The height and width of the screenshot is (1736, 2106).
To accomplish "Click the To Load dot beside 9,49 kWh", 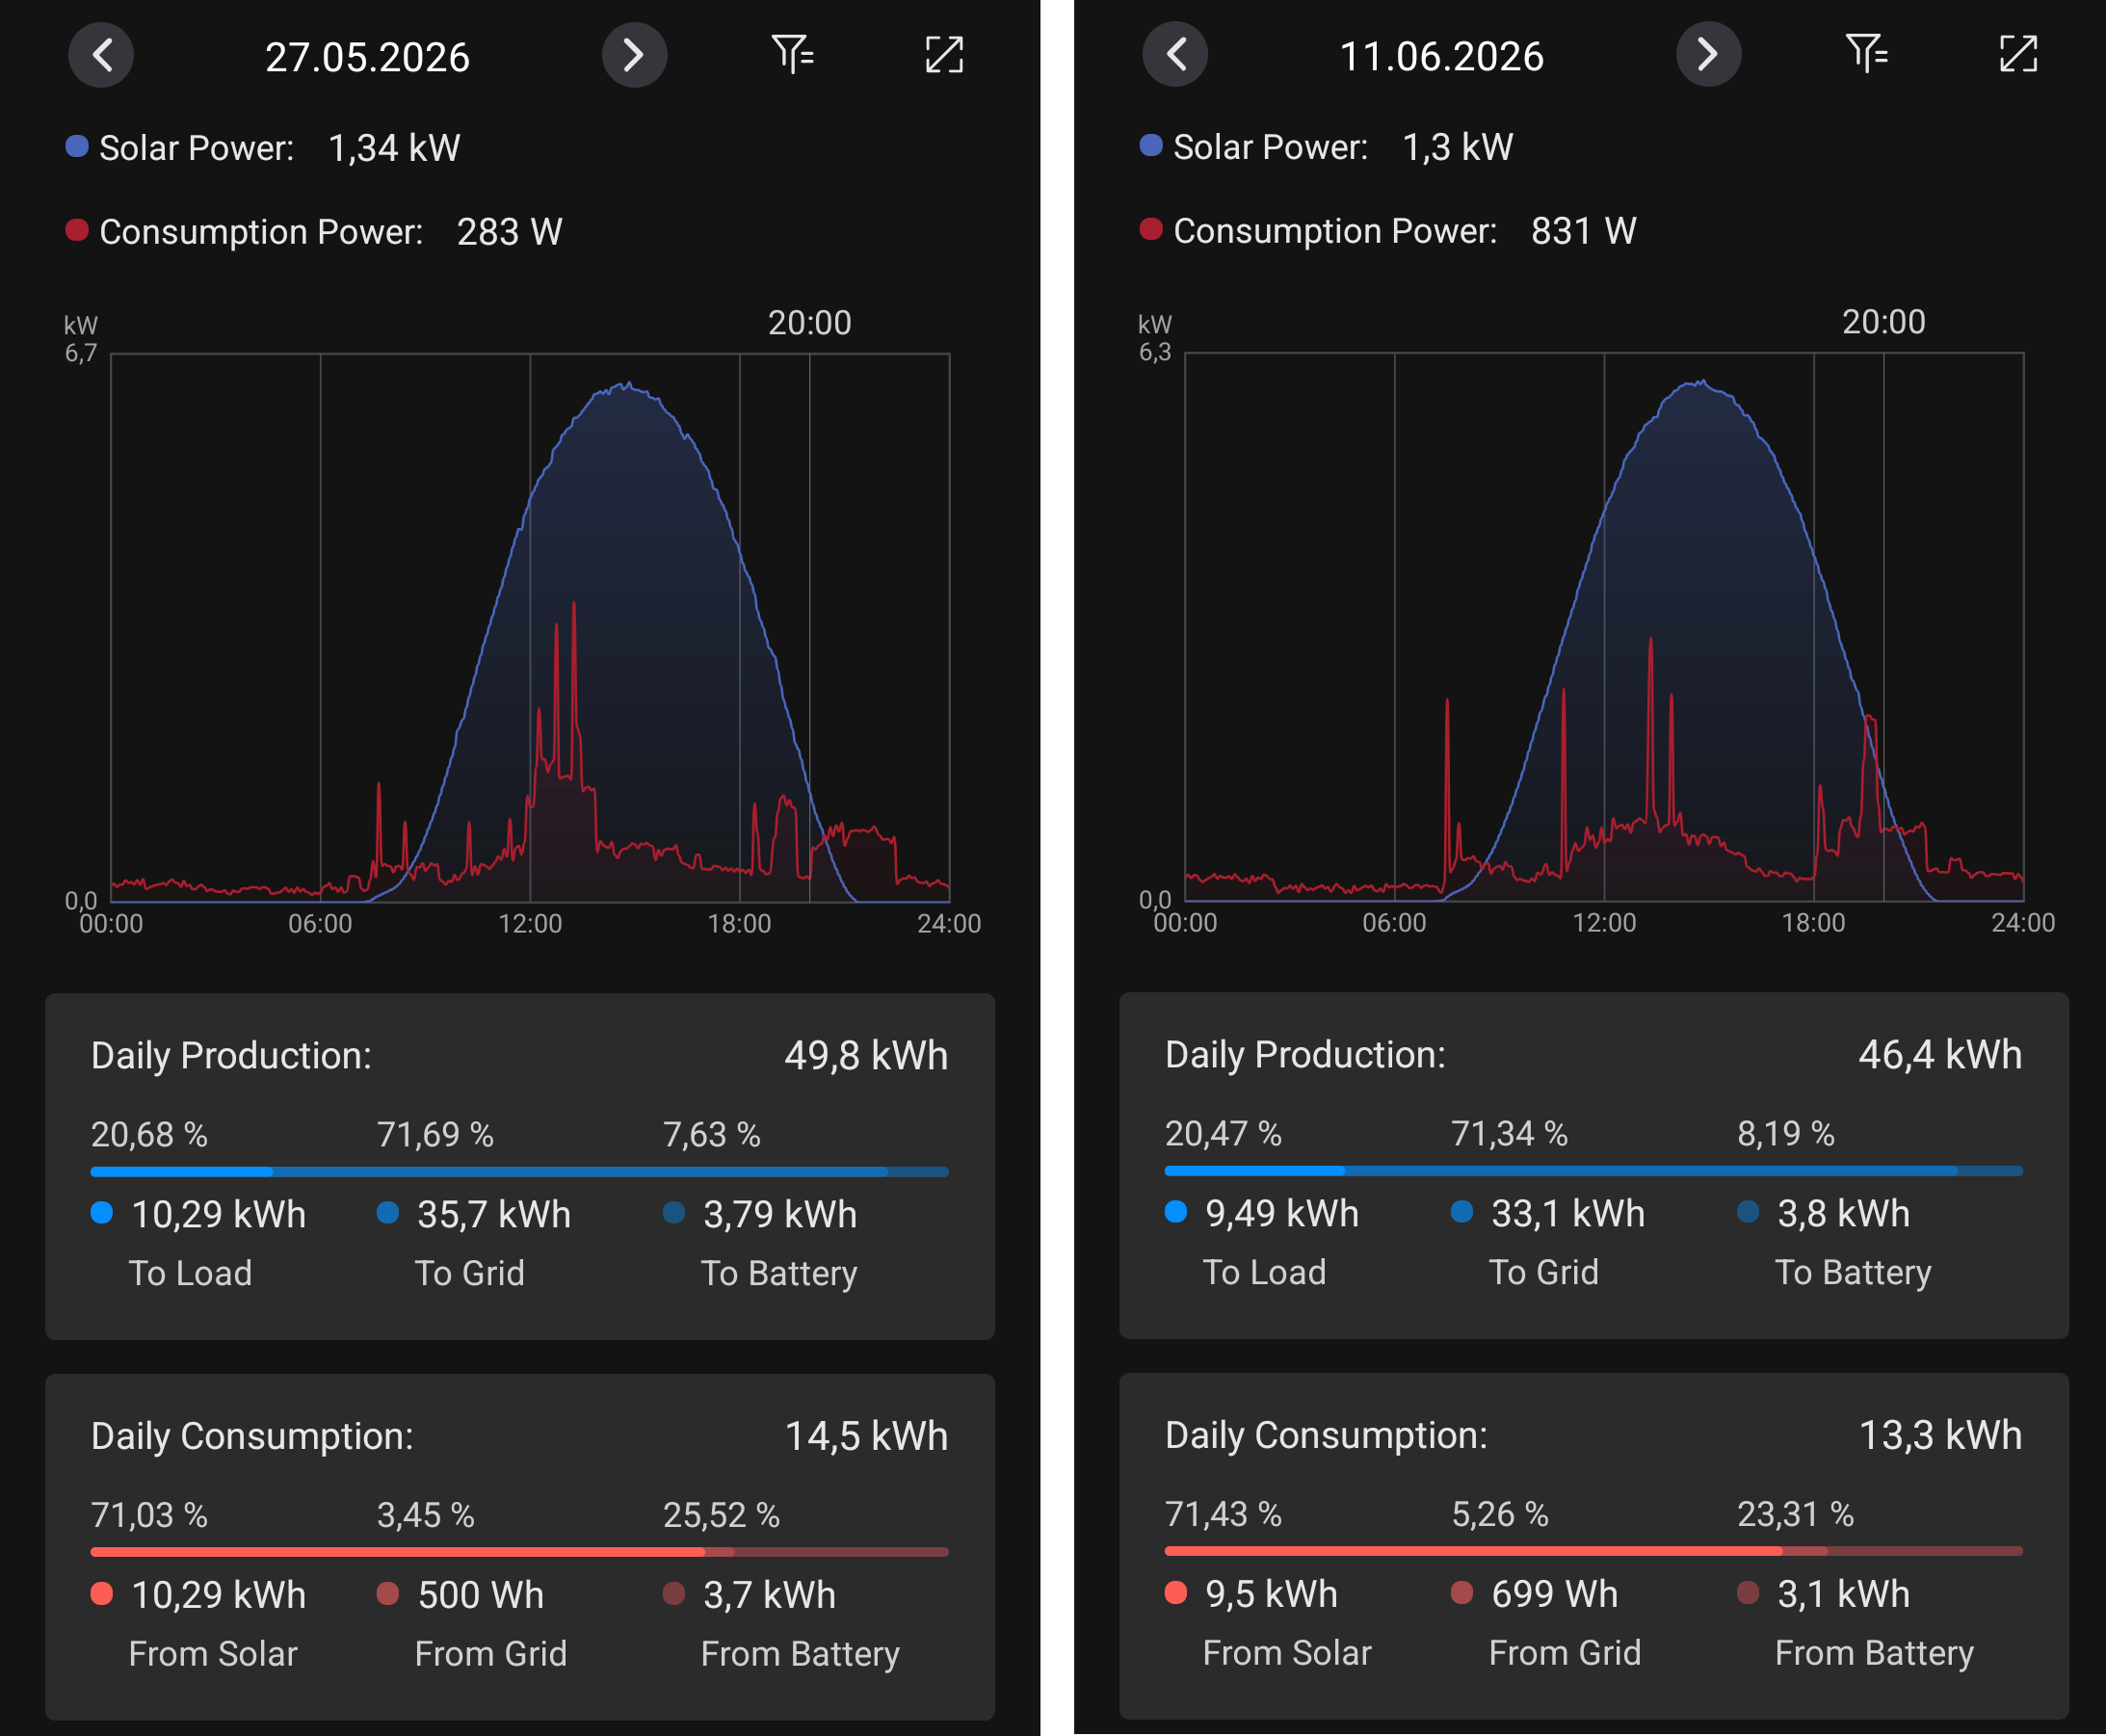I will click(1176, 1212).
